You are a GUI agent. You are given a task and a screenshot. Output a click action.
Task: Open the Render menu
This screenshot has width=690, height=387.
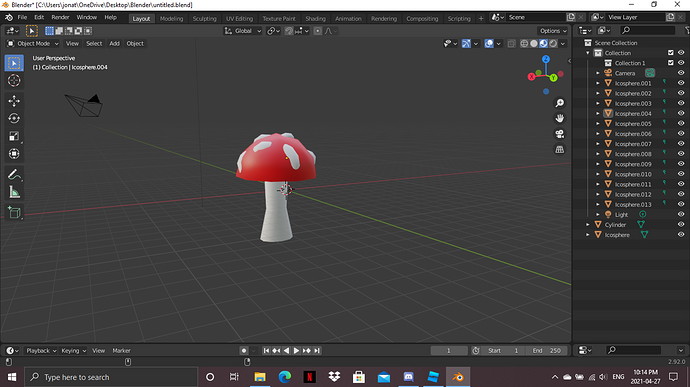click(x=60, y=18)
